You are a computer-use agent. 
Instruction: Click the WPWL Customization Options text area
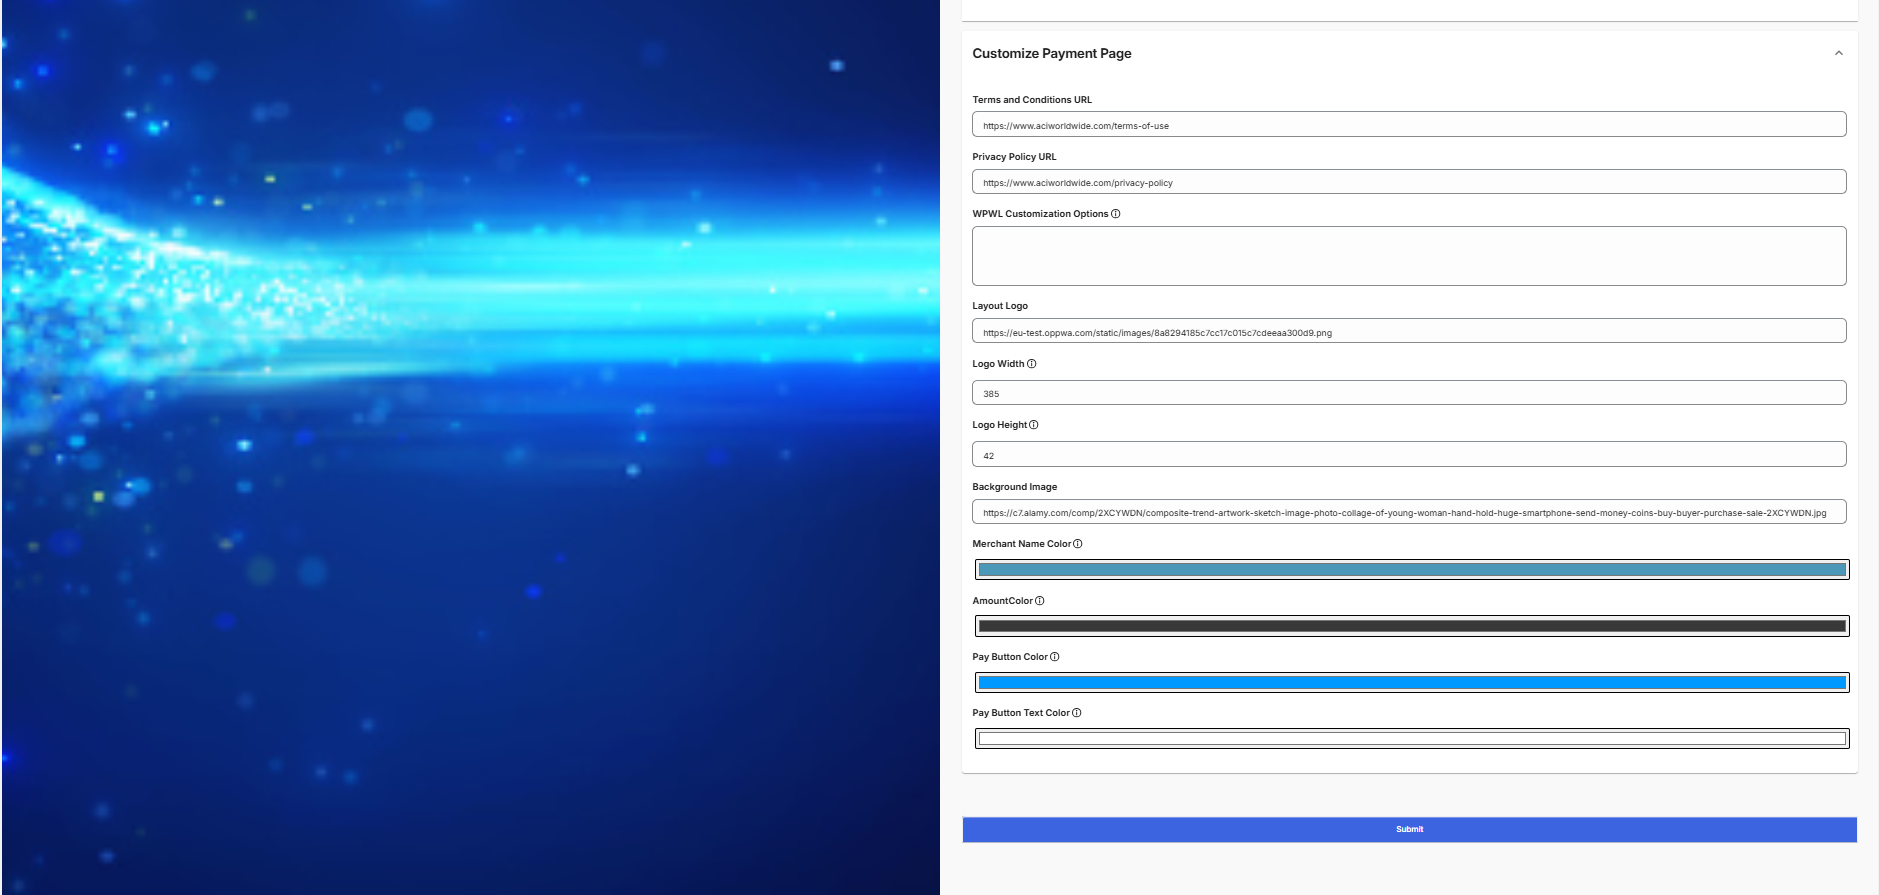click(1409, 256)
